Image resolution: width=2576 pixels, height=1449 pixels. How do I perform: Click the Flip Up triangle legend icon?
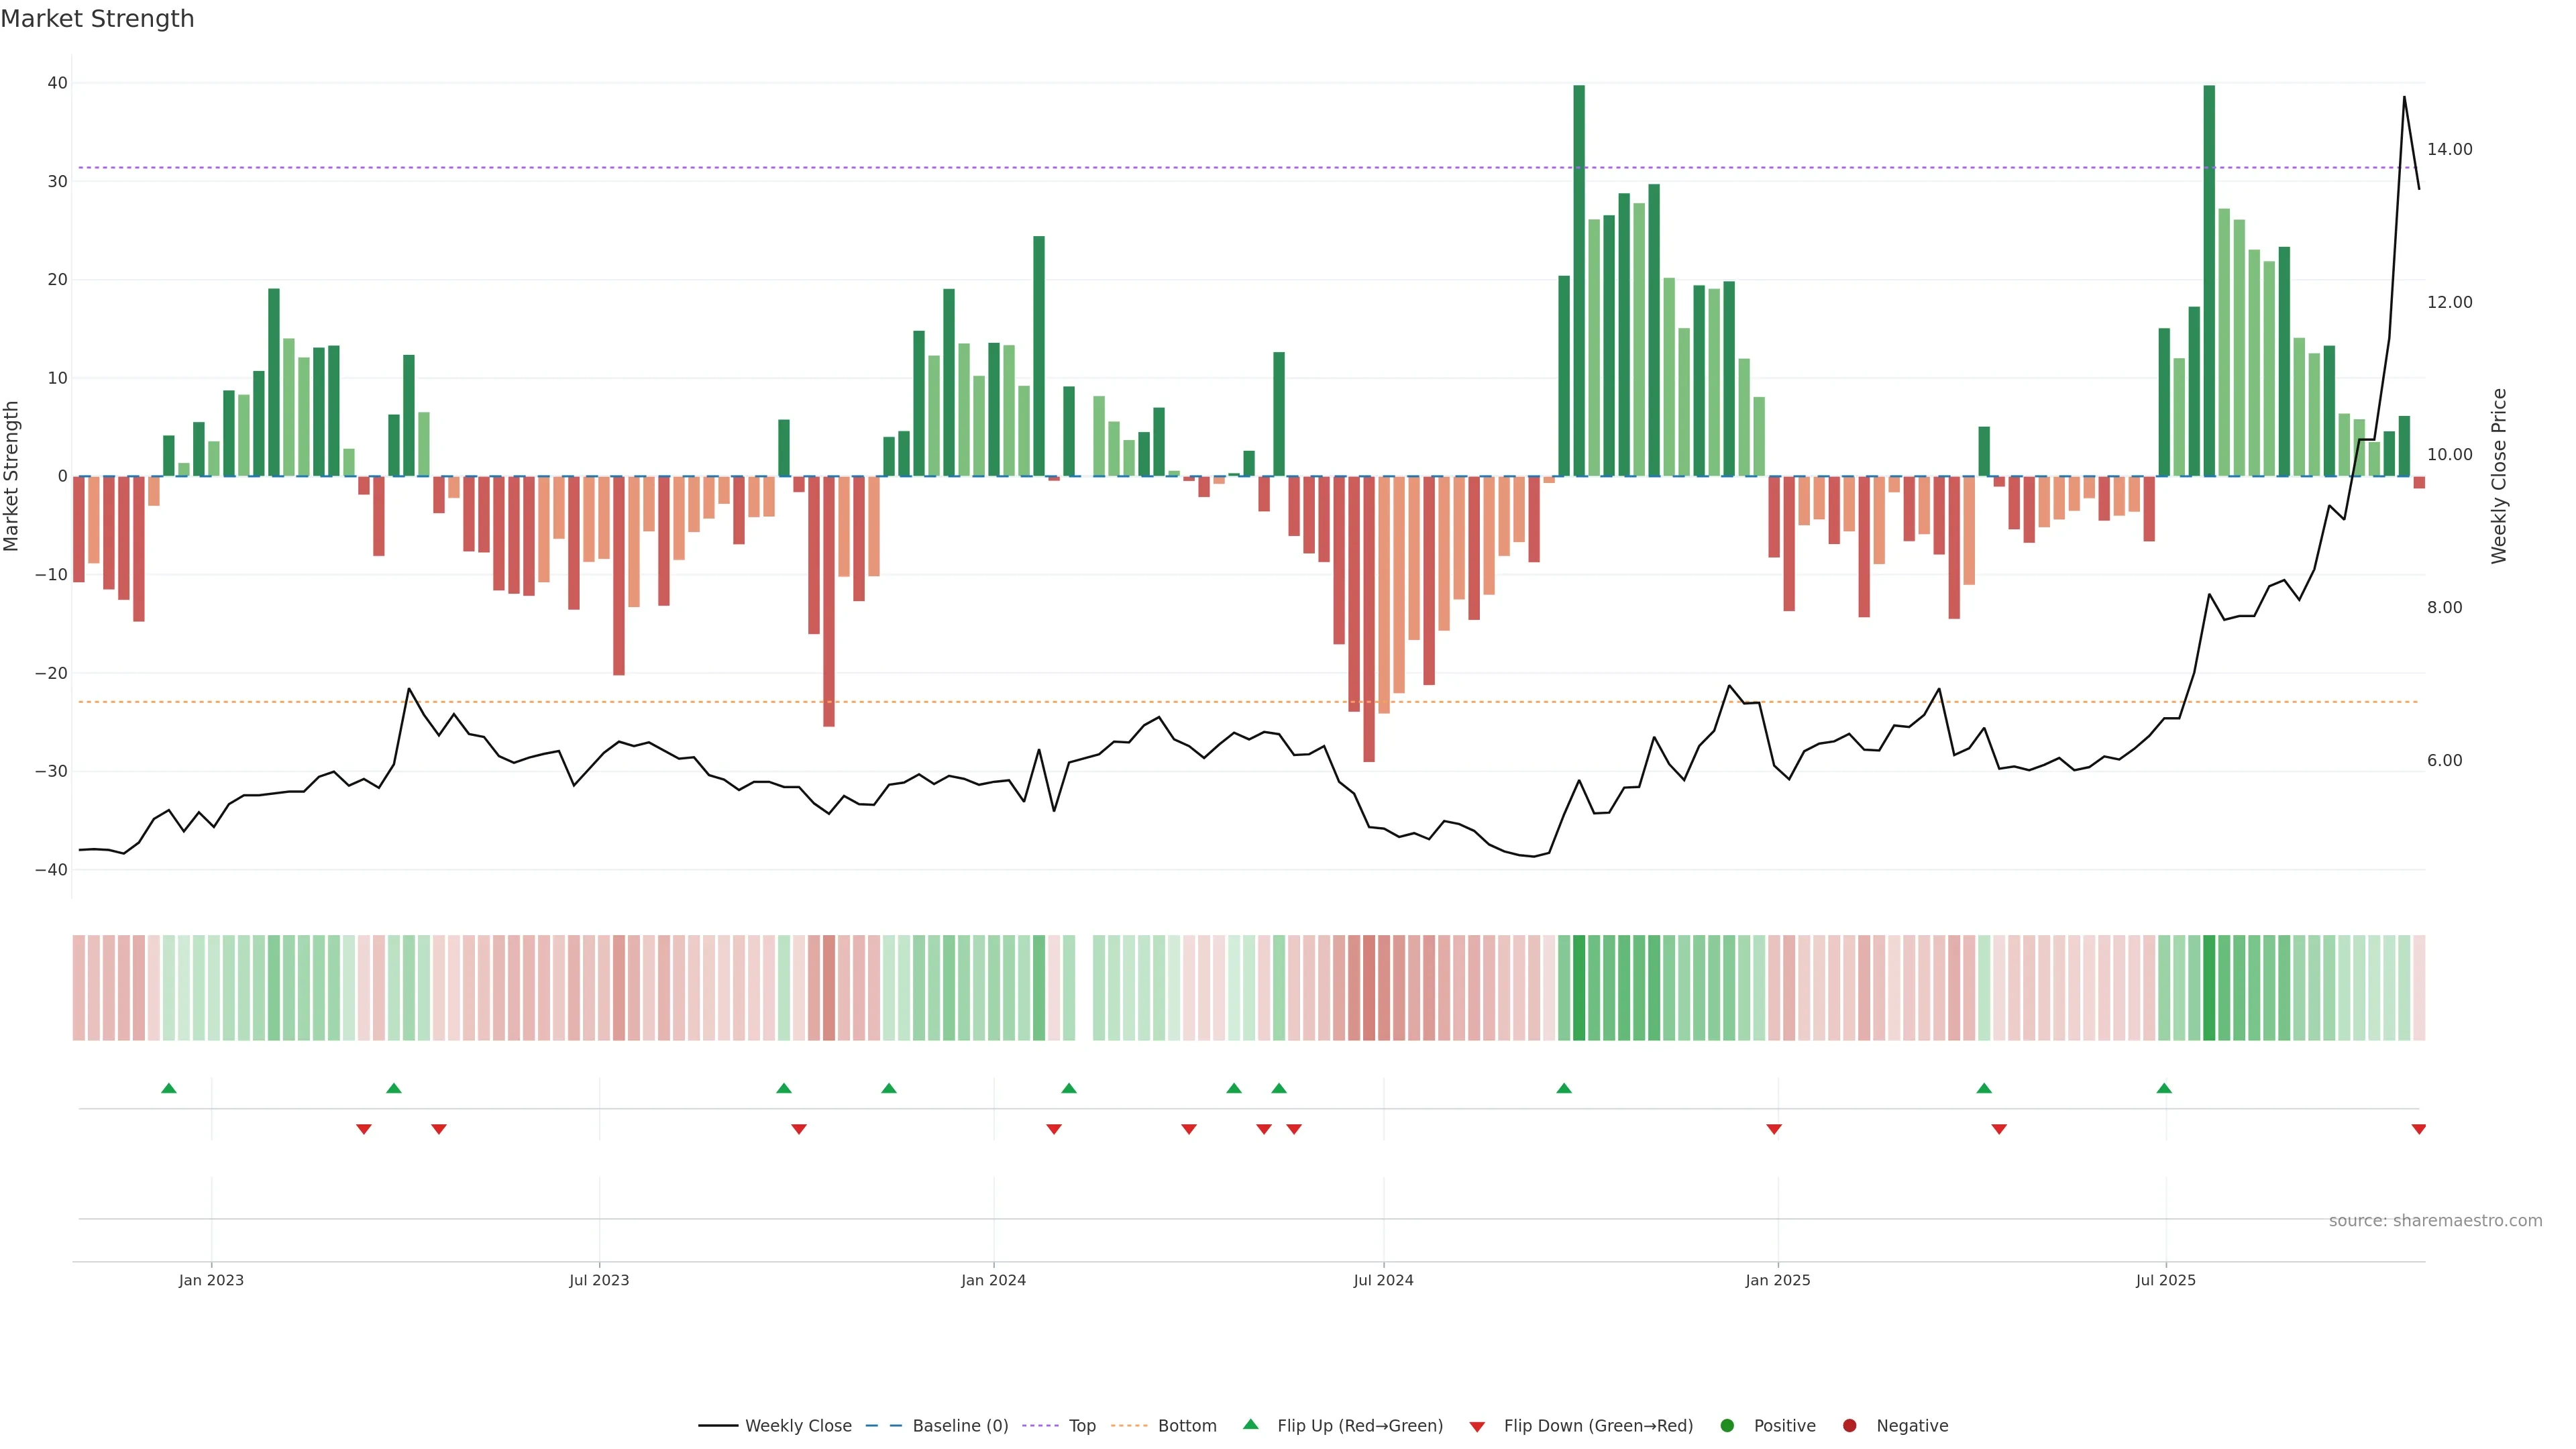1250,1424
